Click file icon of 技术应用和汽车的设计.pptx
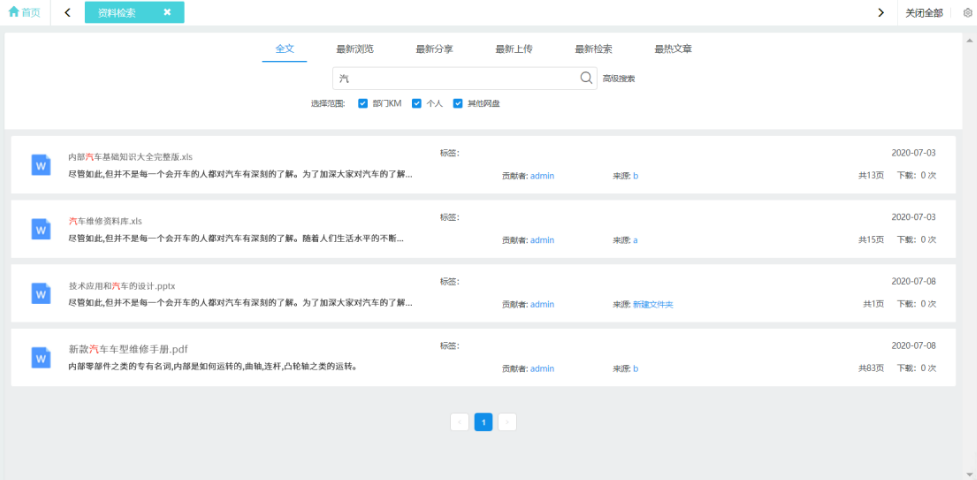Image resolution: width=977 pixels, height=480 pixels. pos(41,293)
